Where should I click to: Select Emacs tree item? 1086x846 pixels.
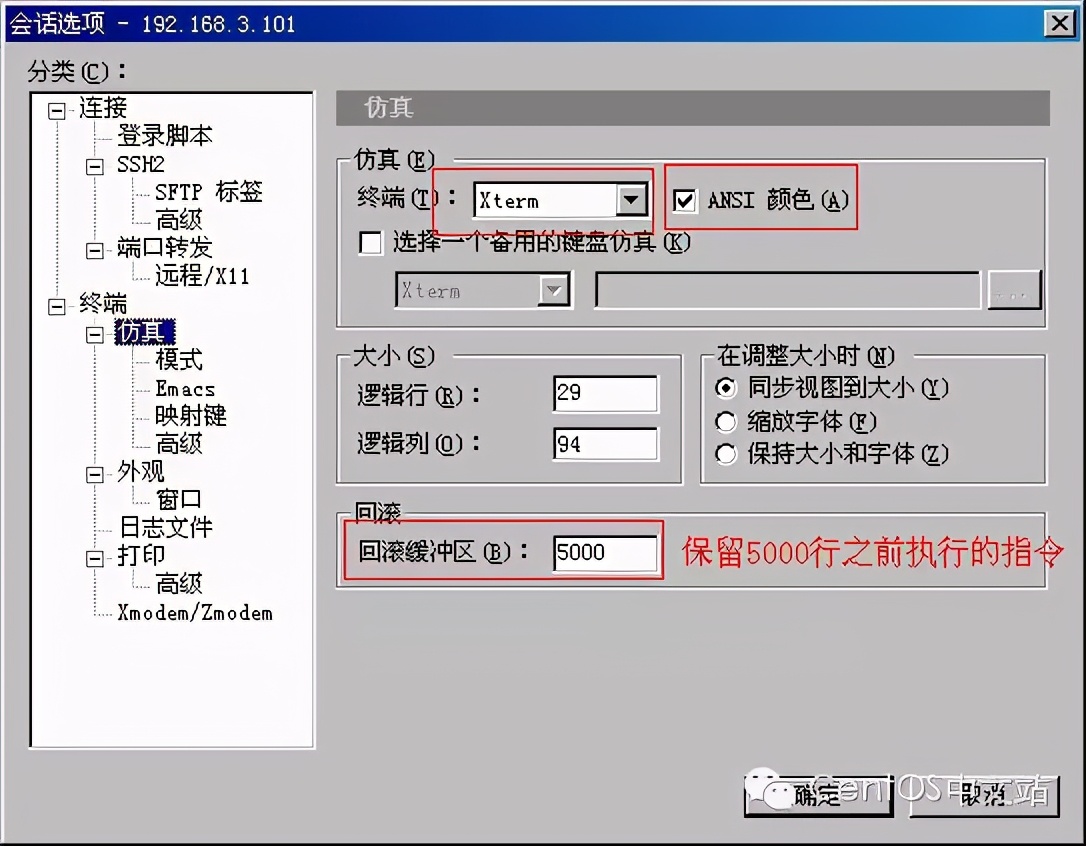pos(185,389)
